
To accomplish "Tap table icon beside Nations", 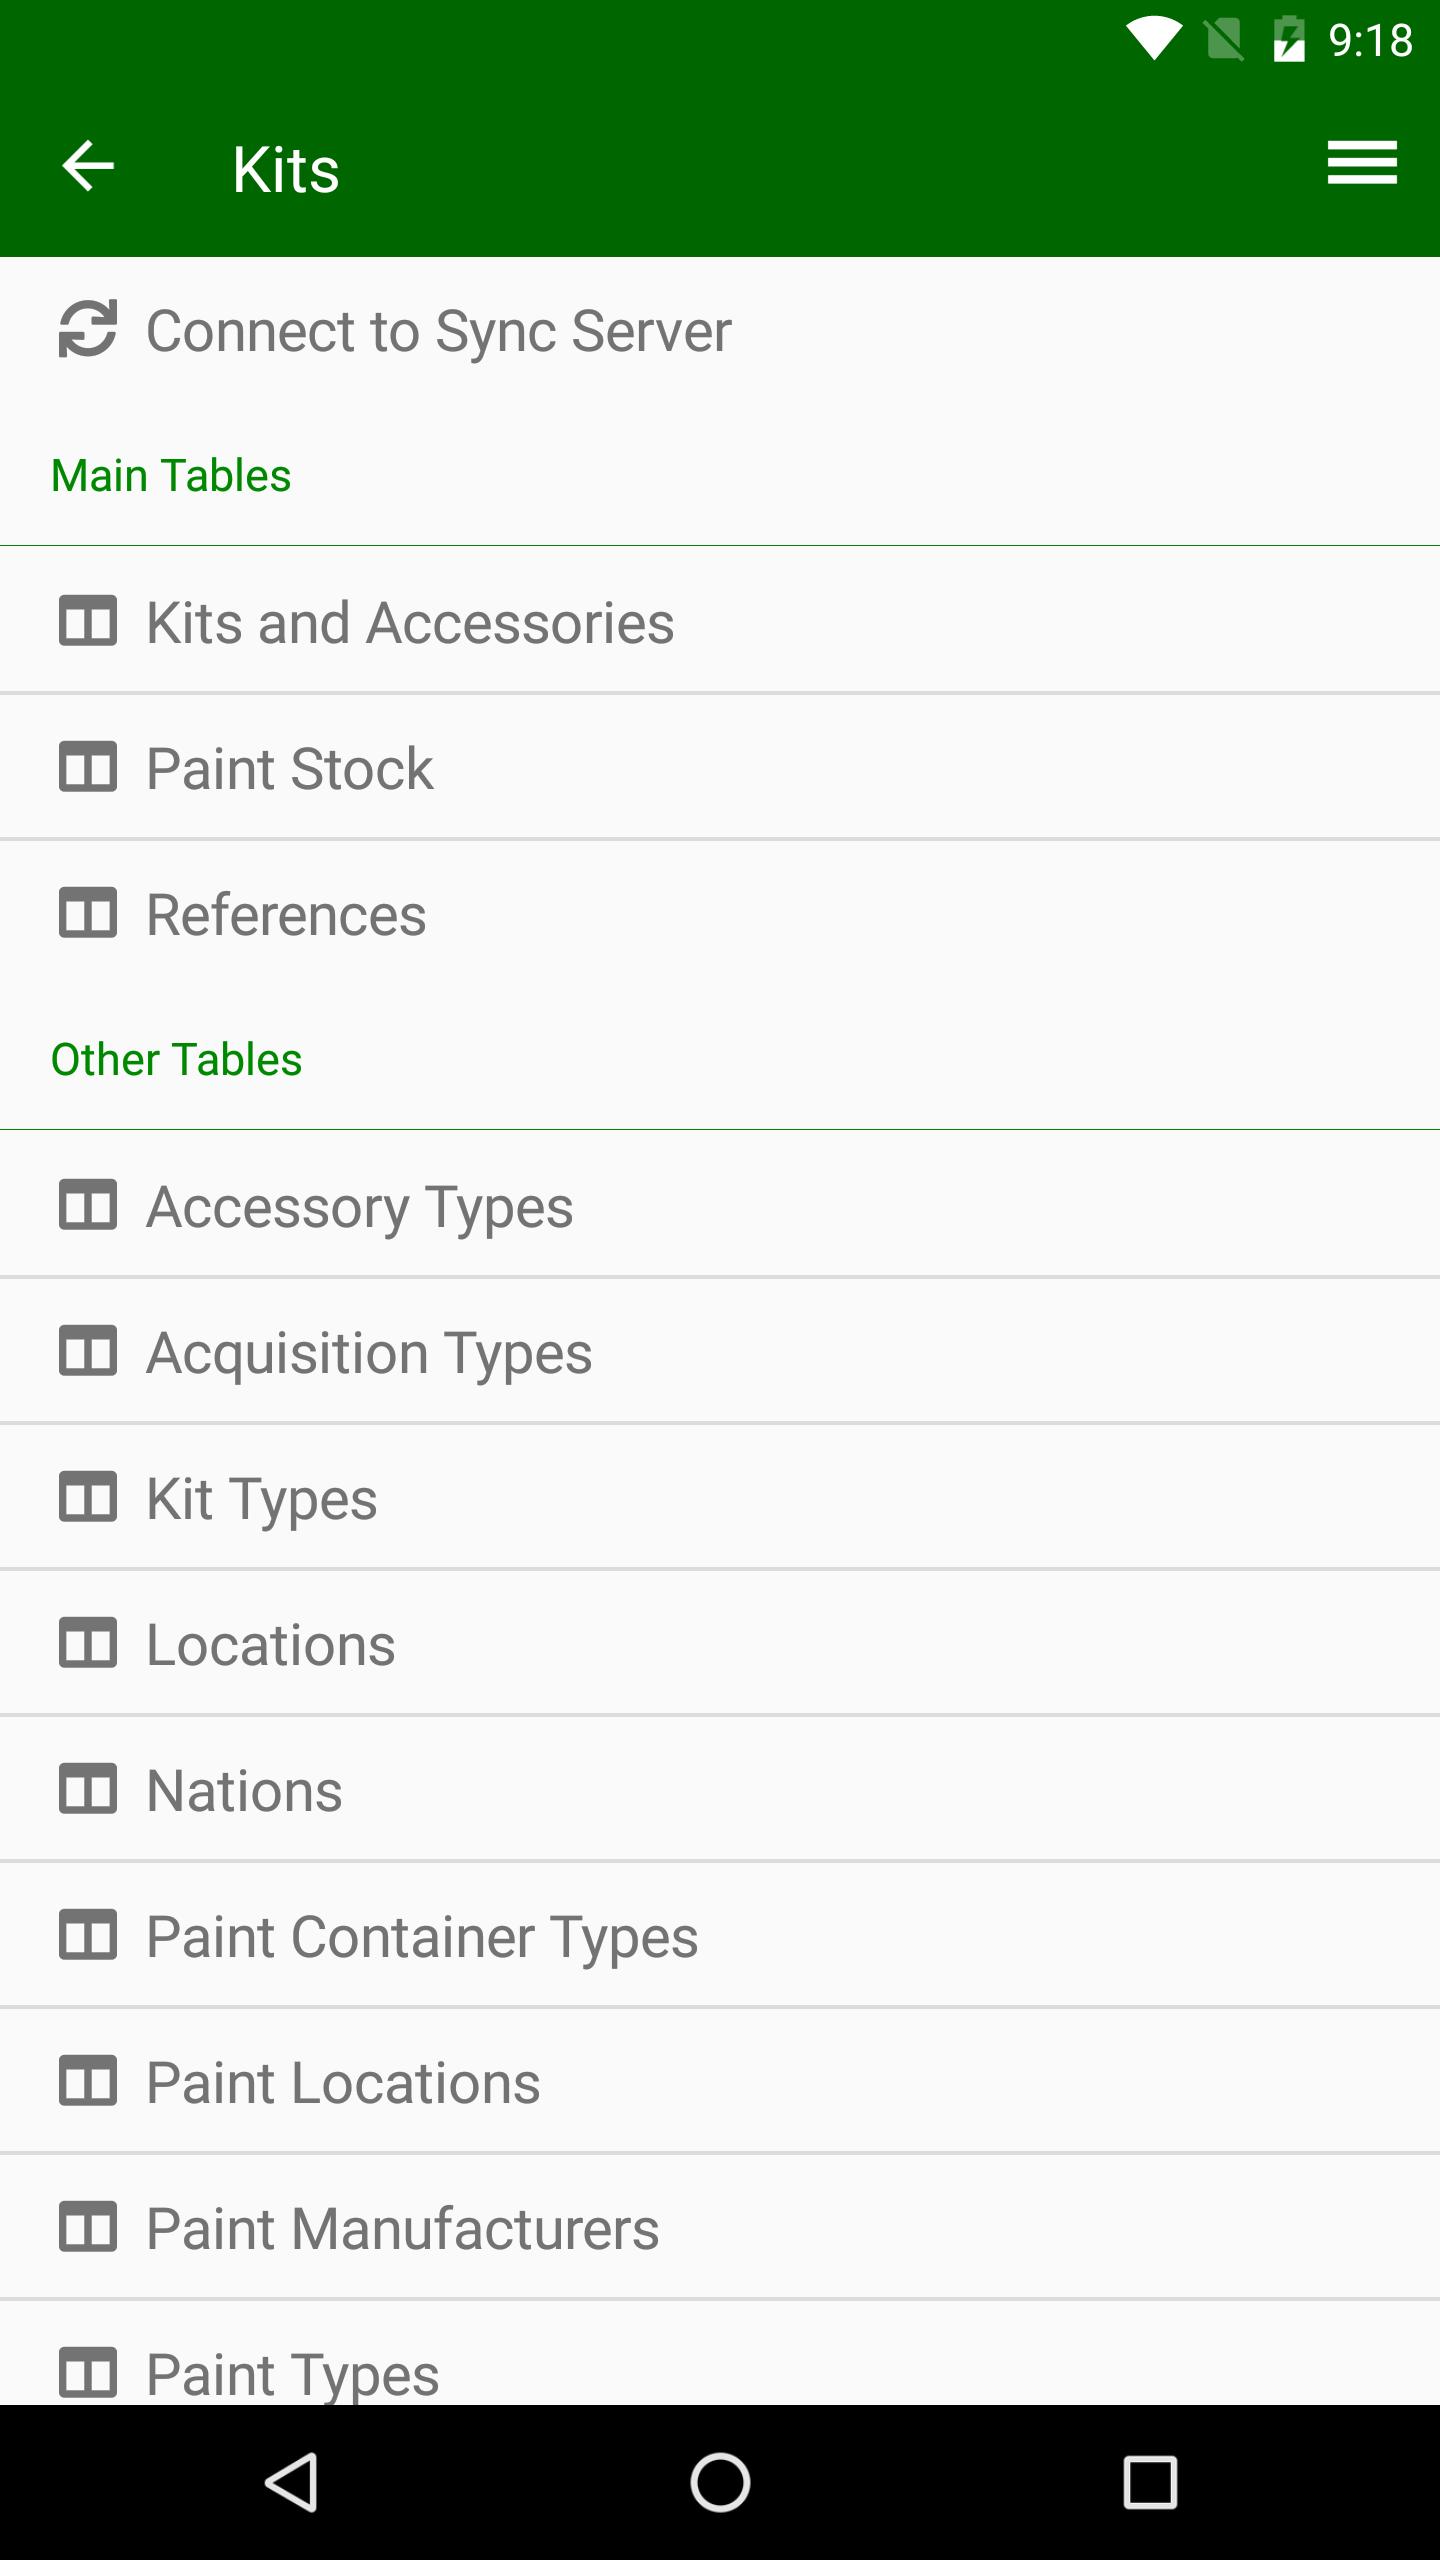I will (x=88, y=1789).
